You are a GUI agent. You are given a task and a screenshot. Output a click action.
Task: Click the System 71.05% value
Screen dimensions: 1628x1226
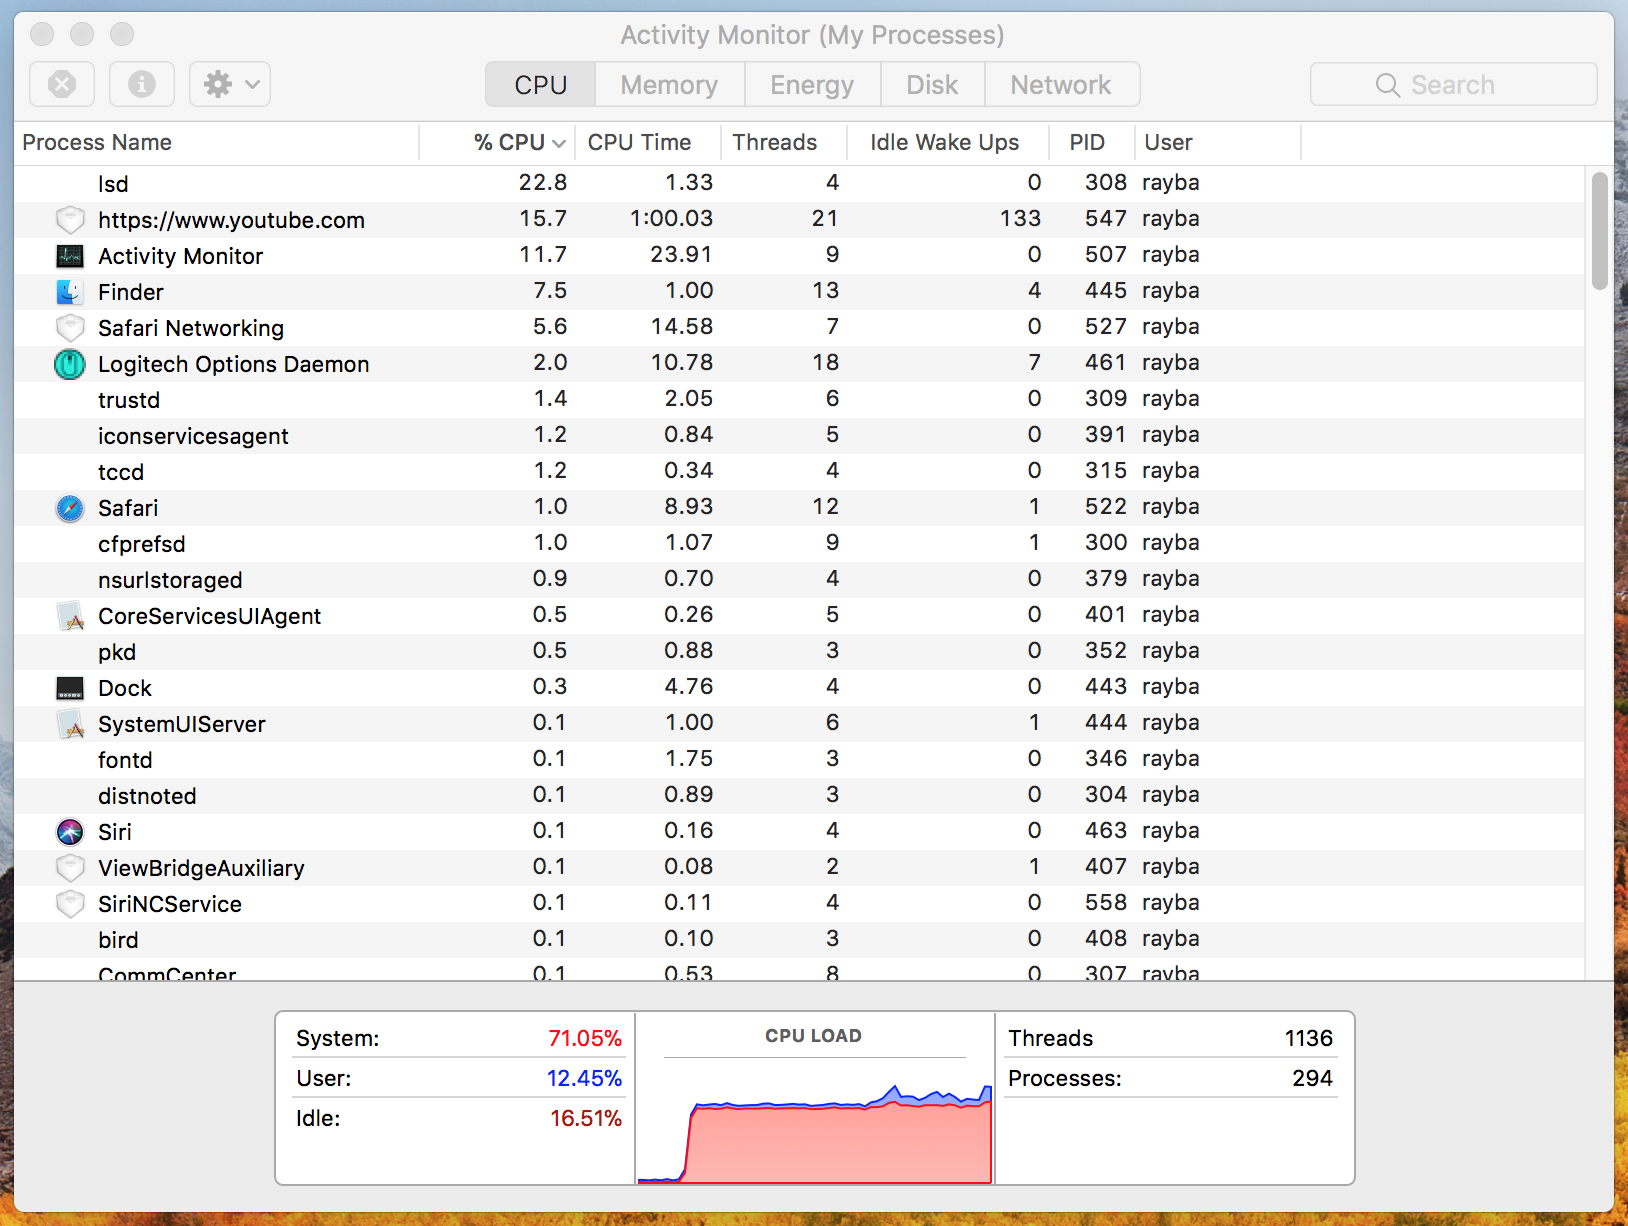(x=585, y=1038)
